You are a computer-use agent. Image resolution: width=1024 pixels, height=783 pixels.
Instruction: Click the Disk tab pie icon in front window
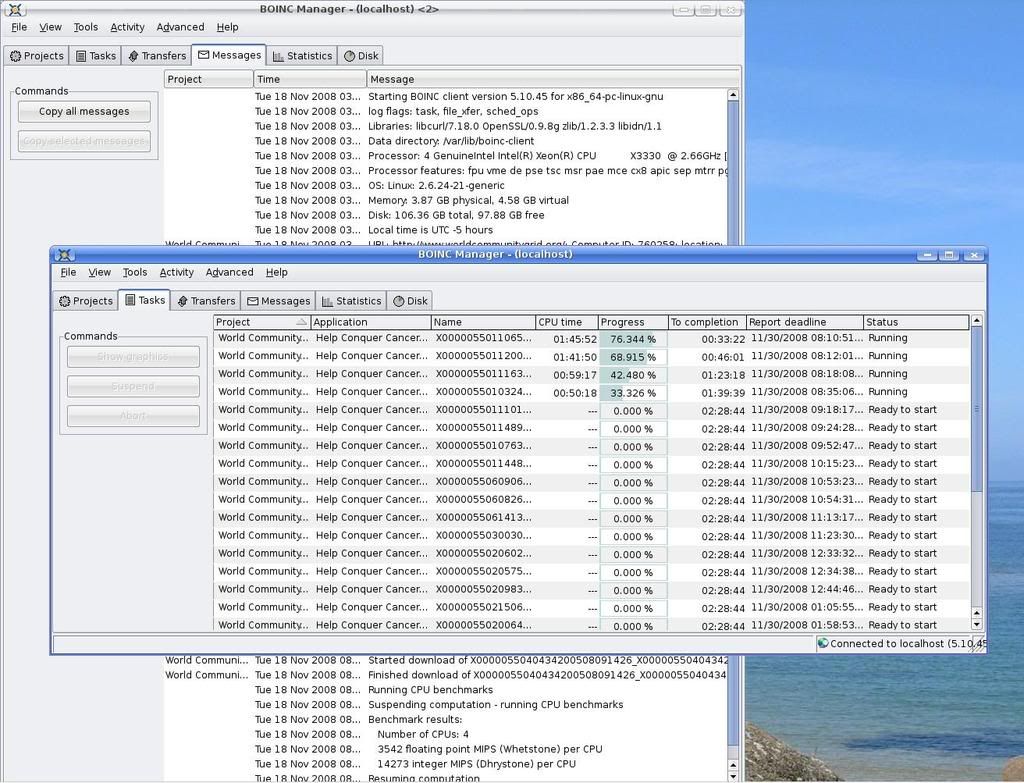coord(398,301)
